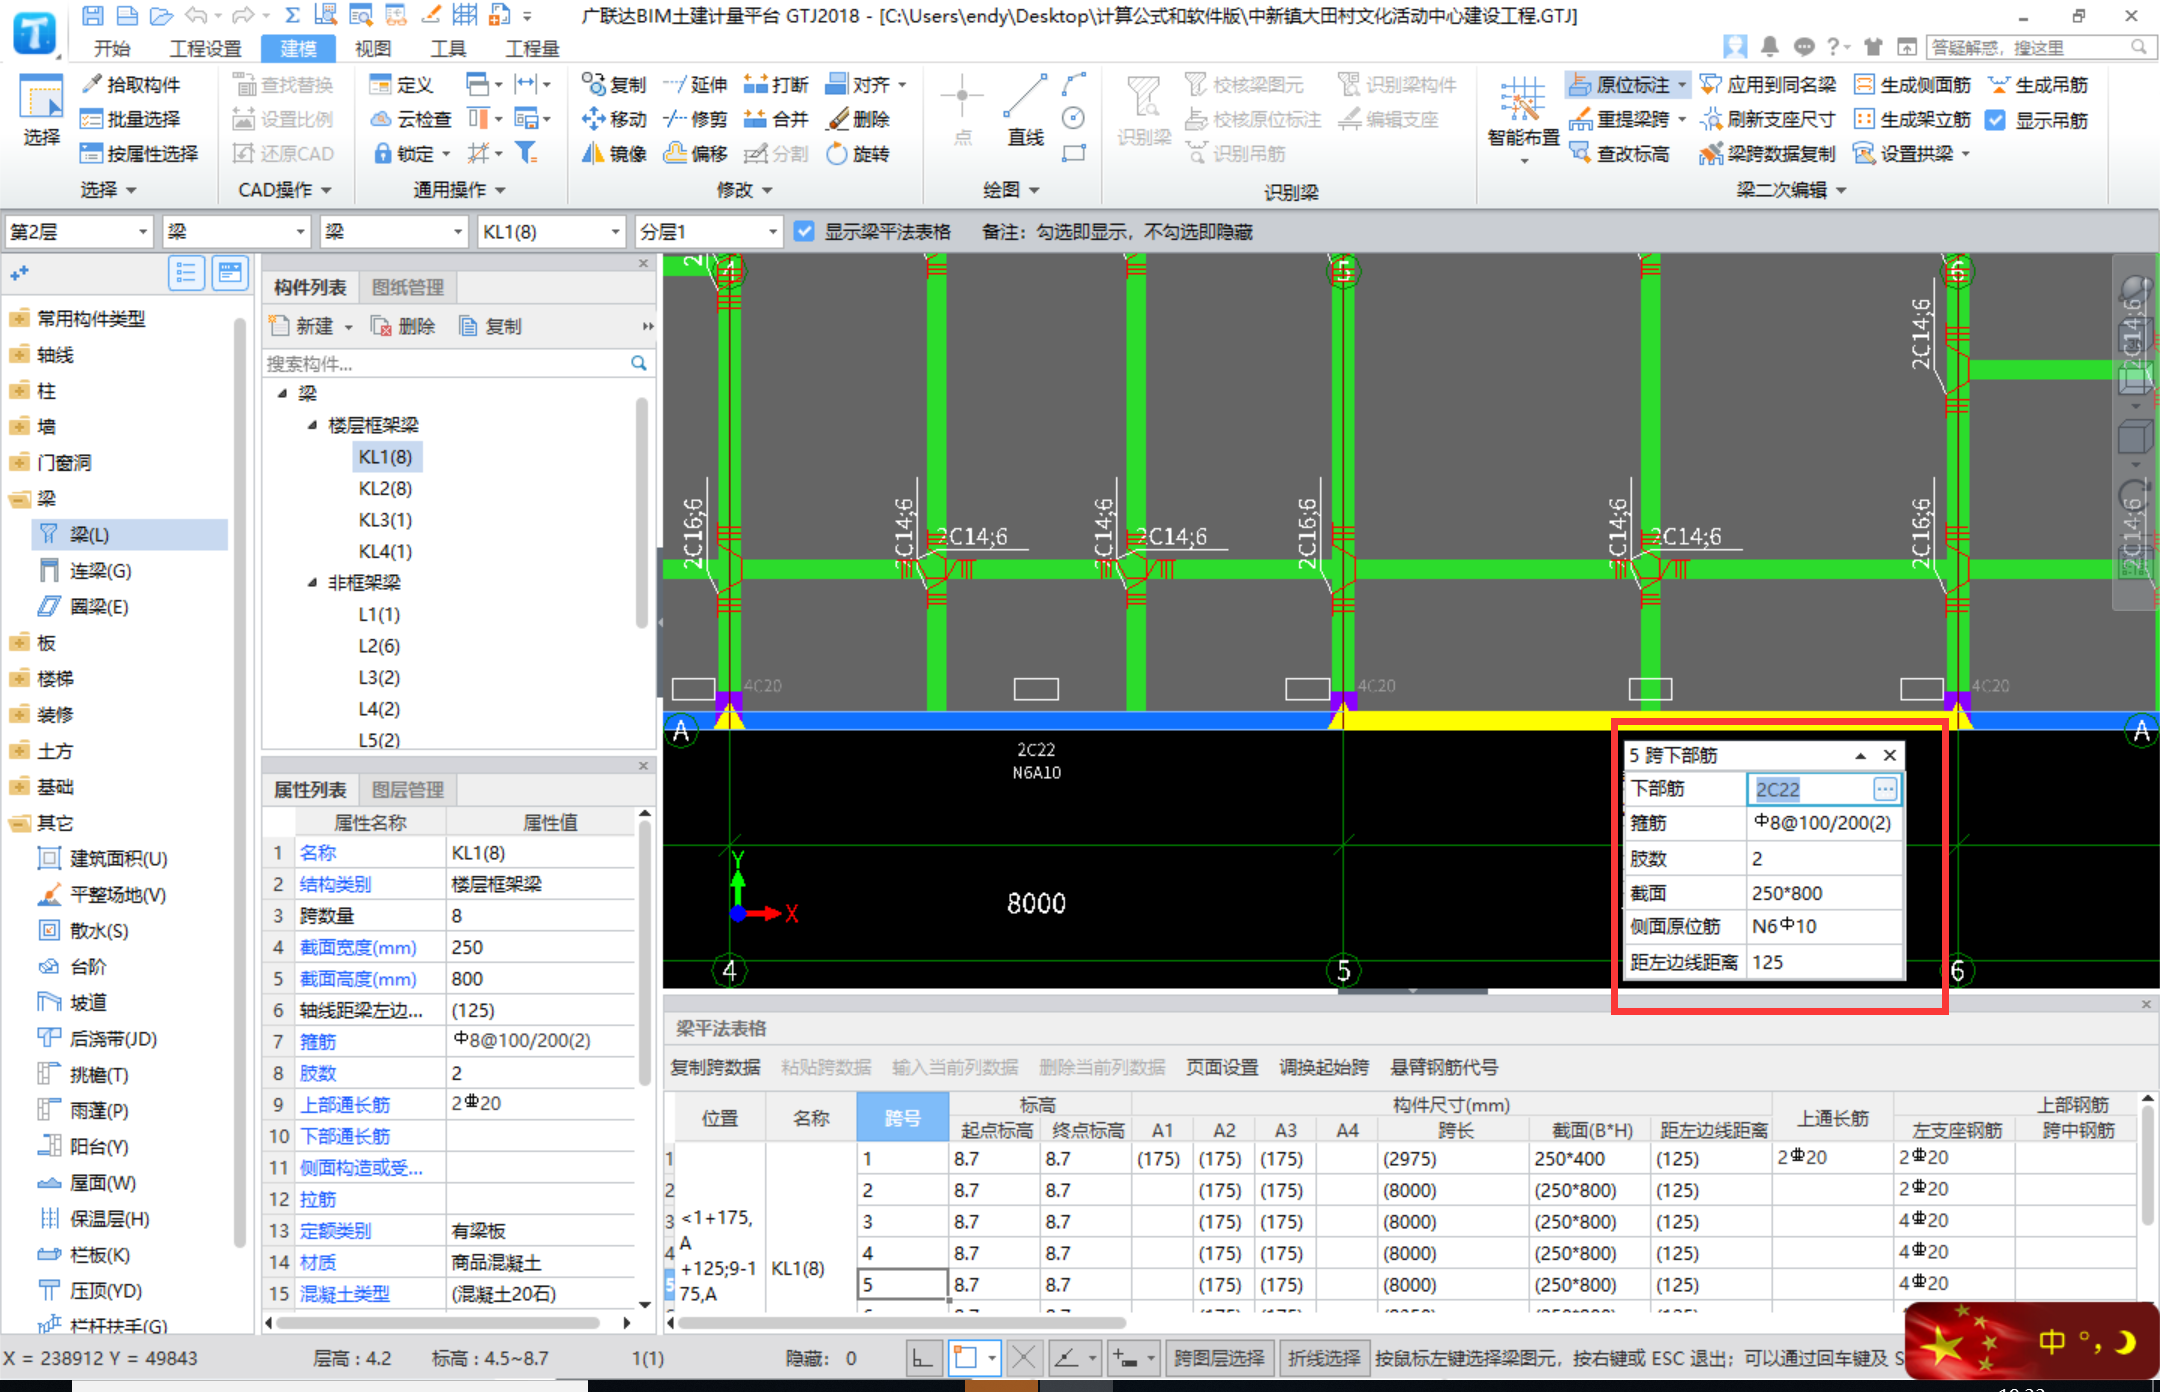Screen dimensions: 2160x1392
Task: Click the 查改标高 edit elevation tool
Action: point(1620,153)
